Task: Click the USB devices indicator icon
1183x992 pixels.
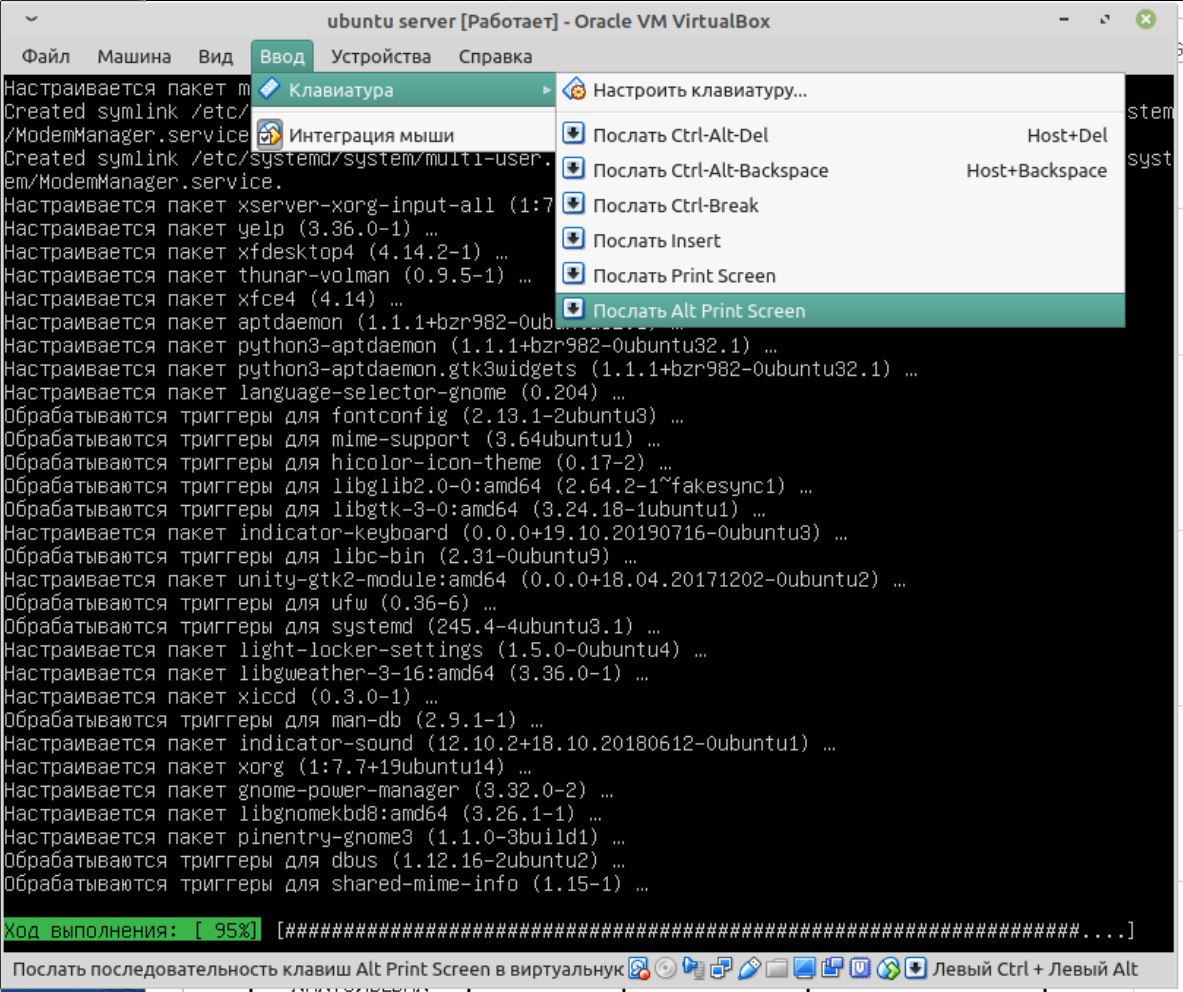Action: [748, 968]
